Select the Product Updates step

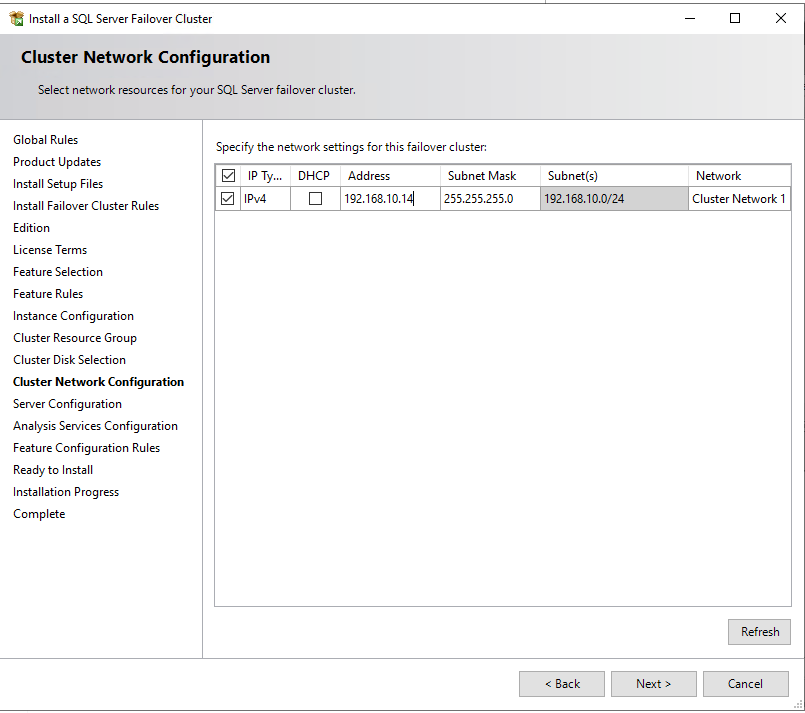(57, 162)
